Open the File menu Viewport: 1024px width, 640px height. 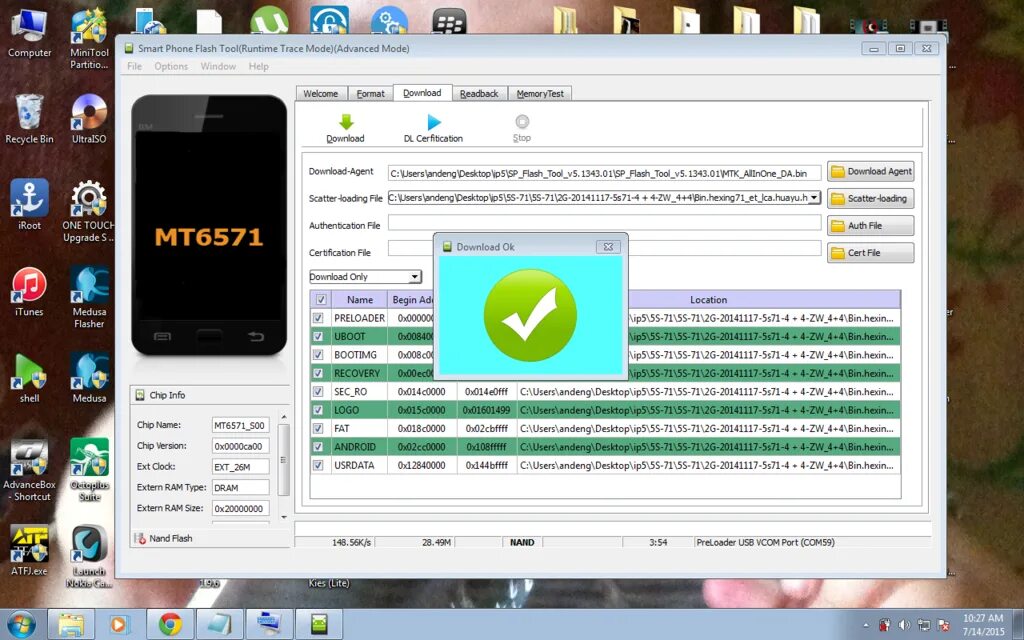(x=135, y=66)
